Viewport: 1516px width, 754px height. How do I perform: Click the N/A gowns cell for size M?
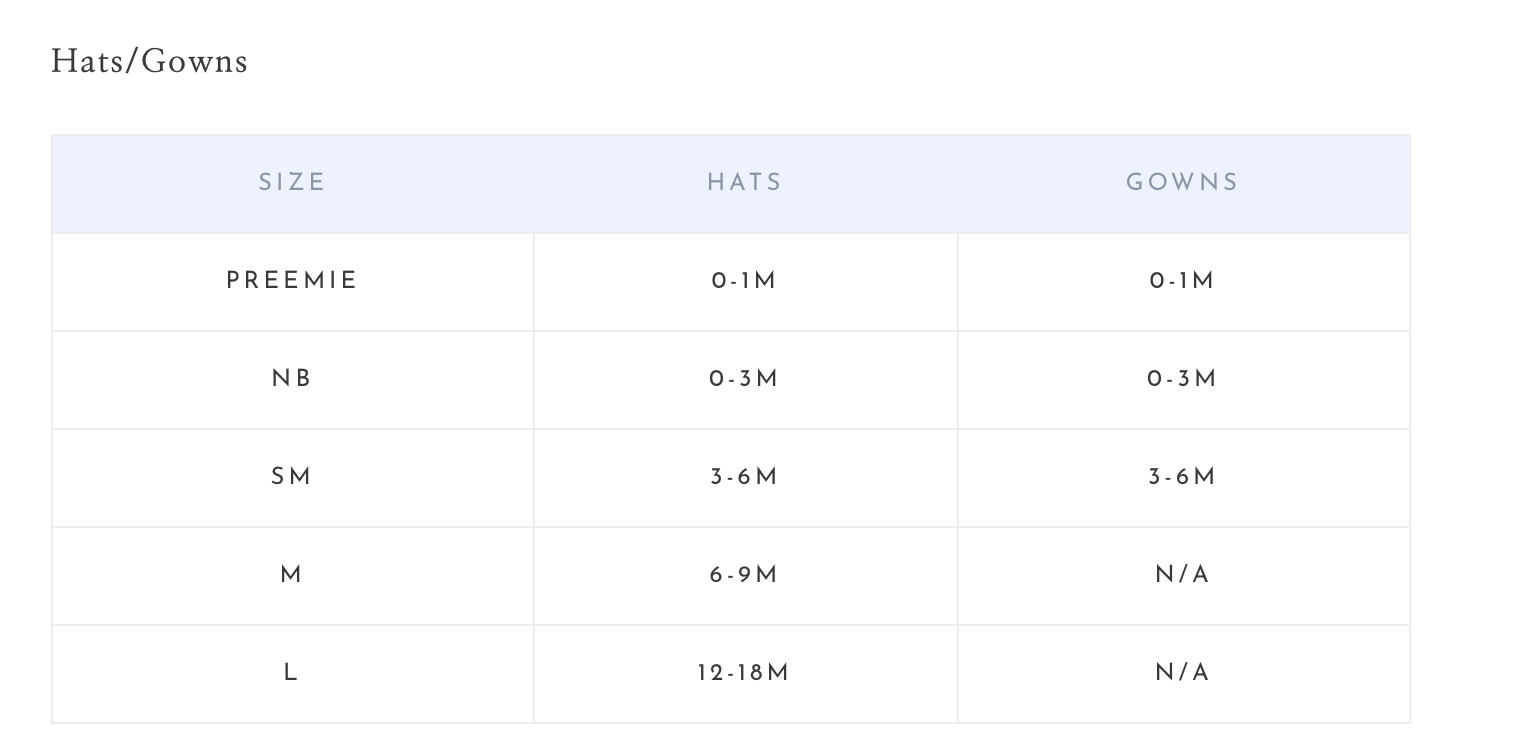[x=1182, y=575]
